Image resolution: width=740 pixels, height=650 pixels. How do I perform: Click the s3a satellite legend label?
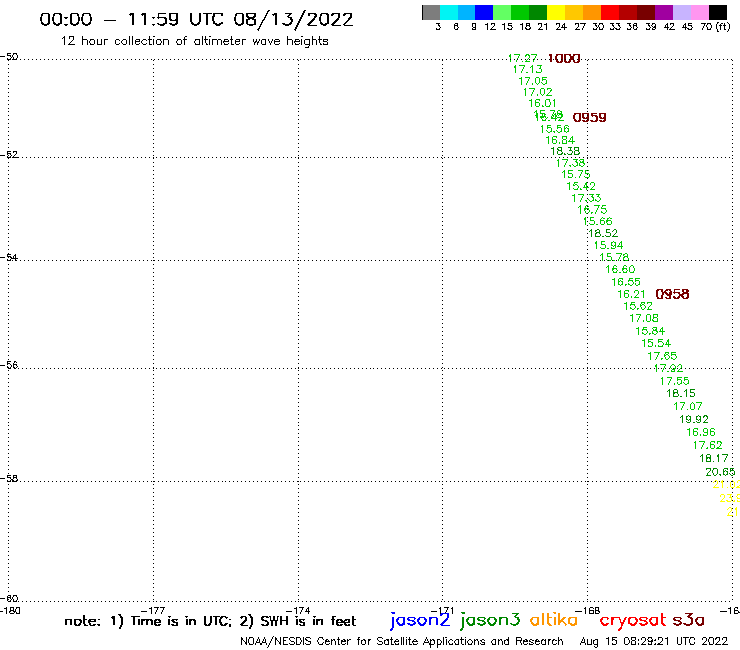688,620
